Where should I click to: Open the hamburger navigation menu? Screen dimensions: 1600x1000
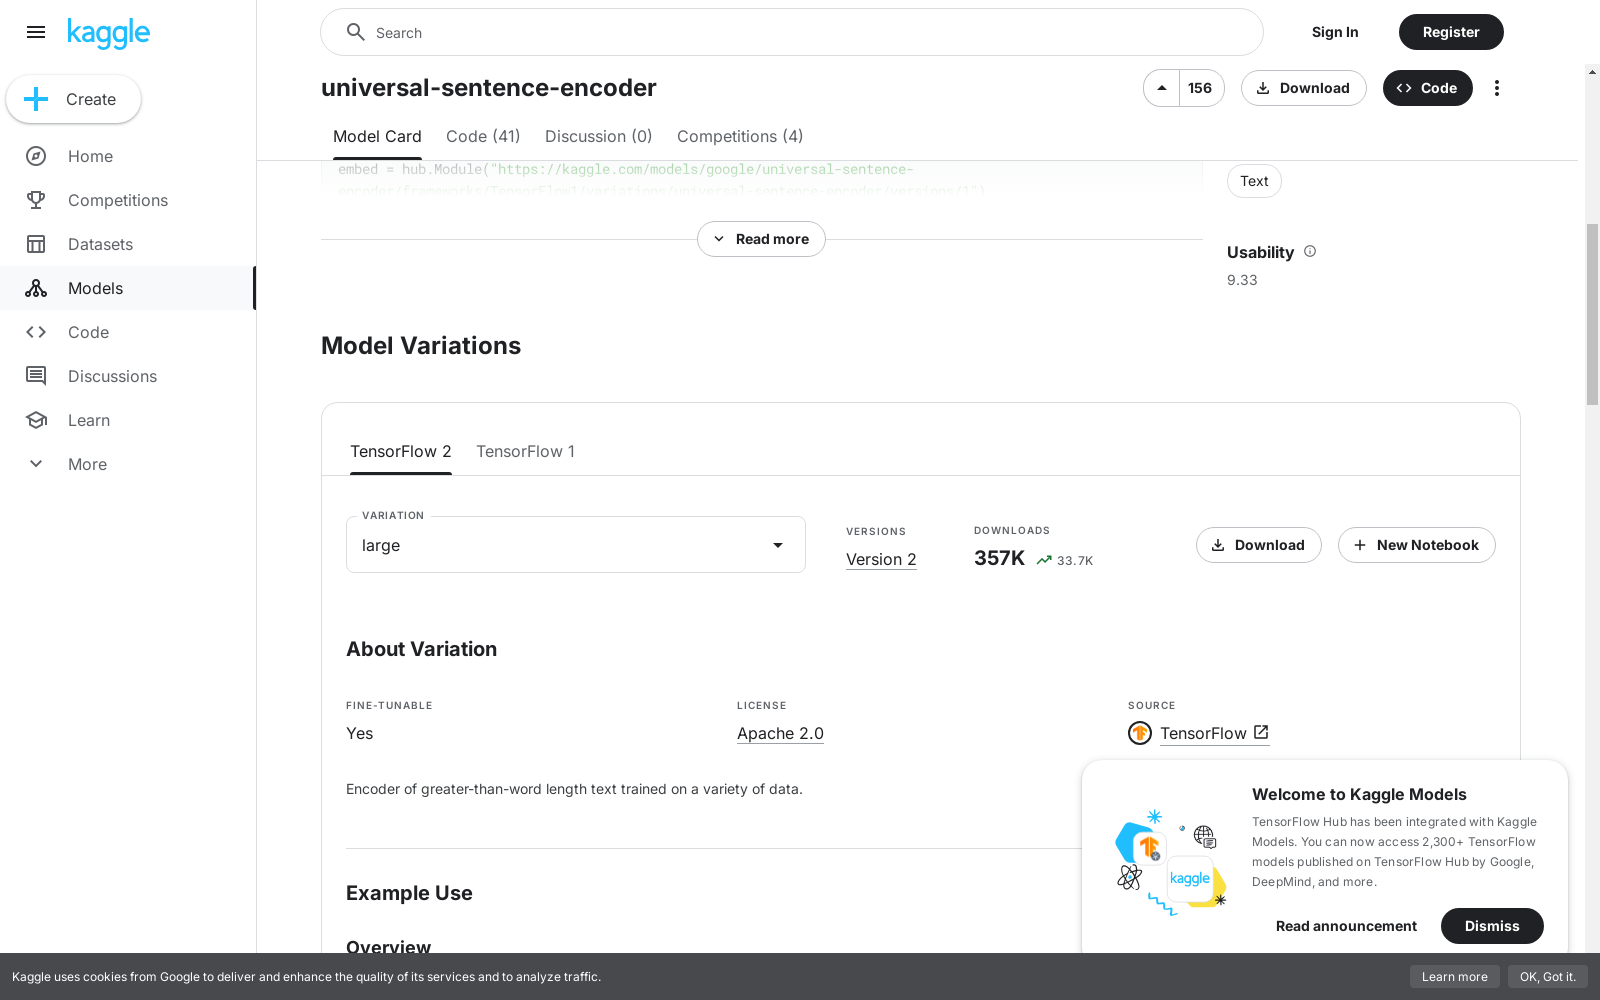36,32
